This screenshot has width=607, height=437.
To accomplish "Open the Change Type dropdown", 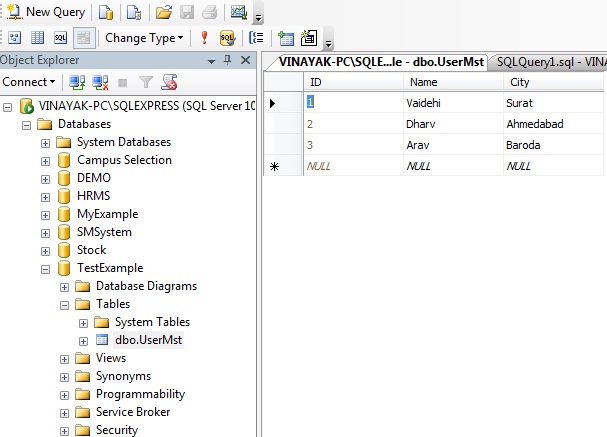I will 144,38.
